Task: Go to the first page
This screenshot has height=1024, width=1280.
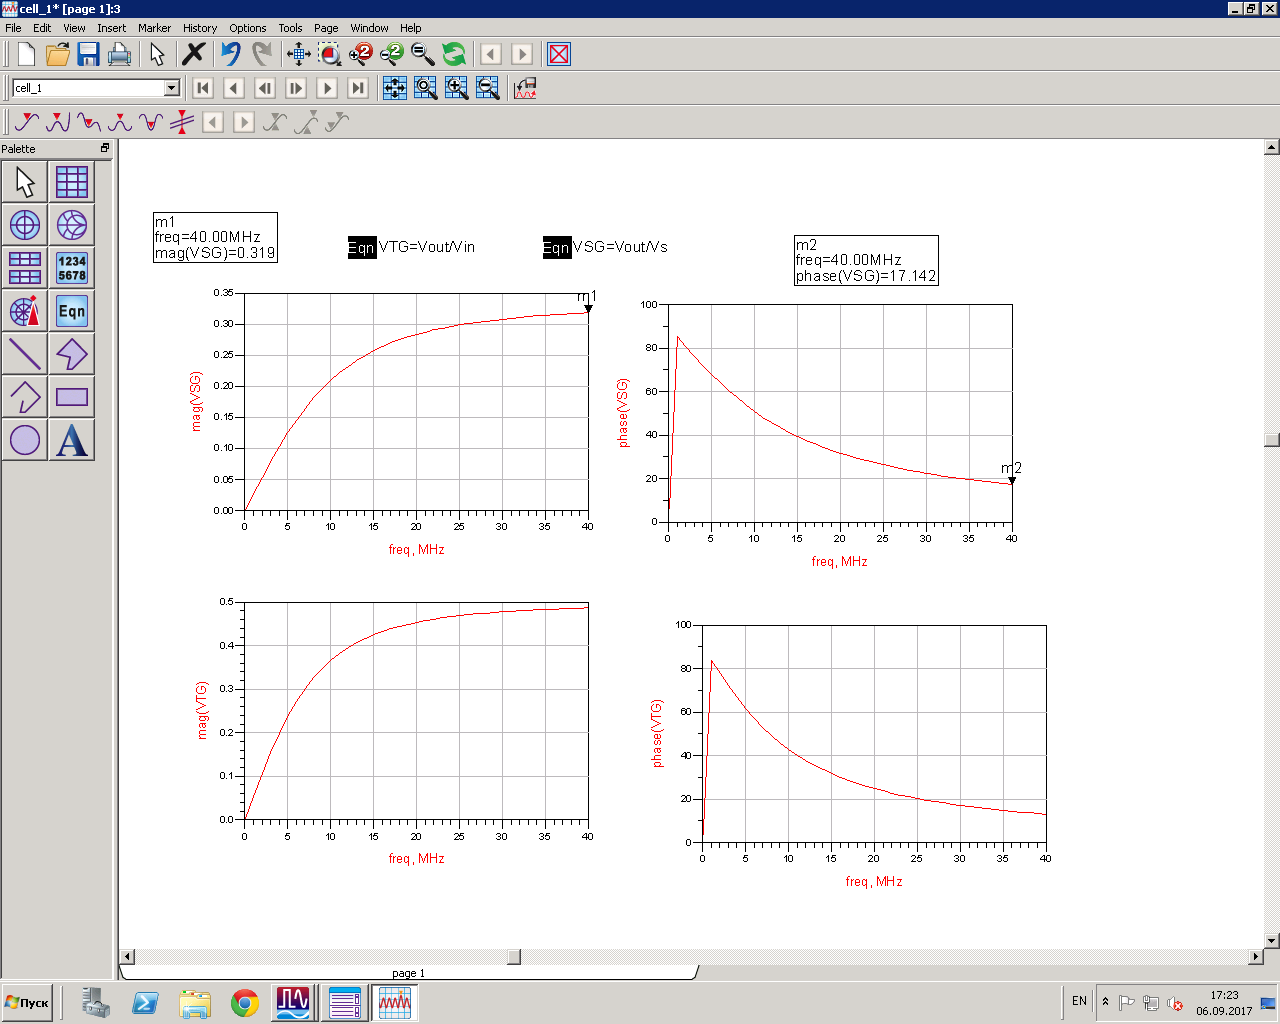Action: (203, 88)
